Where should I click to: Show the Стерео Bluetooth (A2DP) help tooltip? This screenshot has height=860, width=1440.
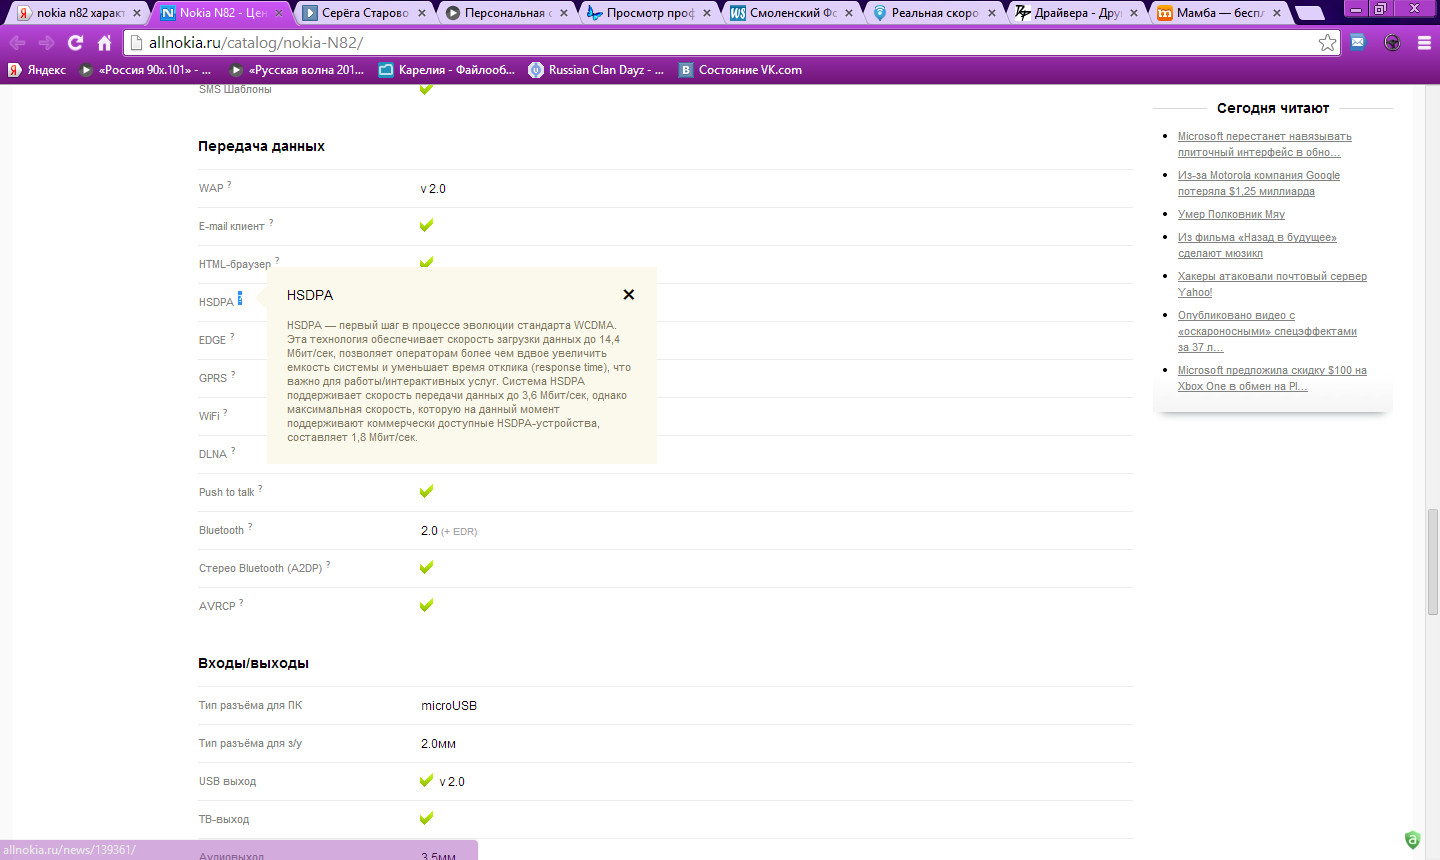[328, 564]
